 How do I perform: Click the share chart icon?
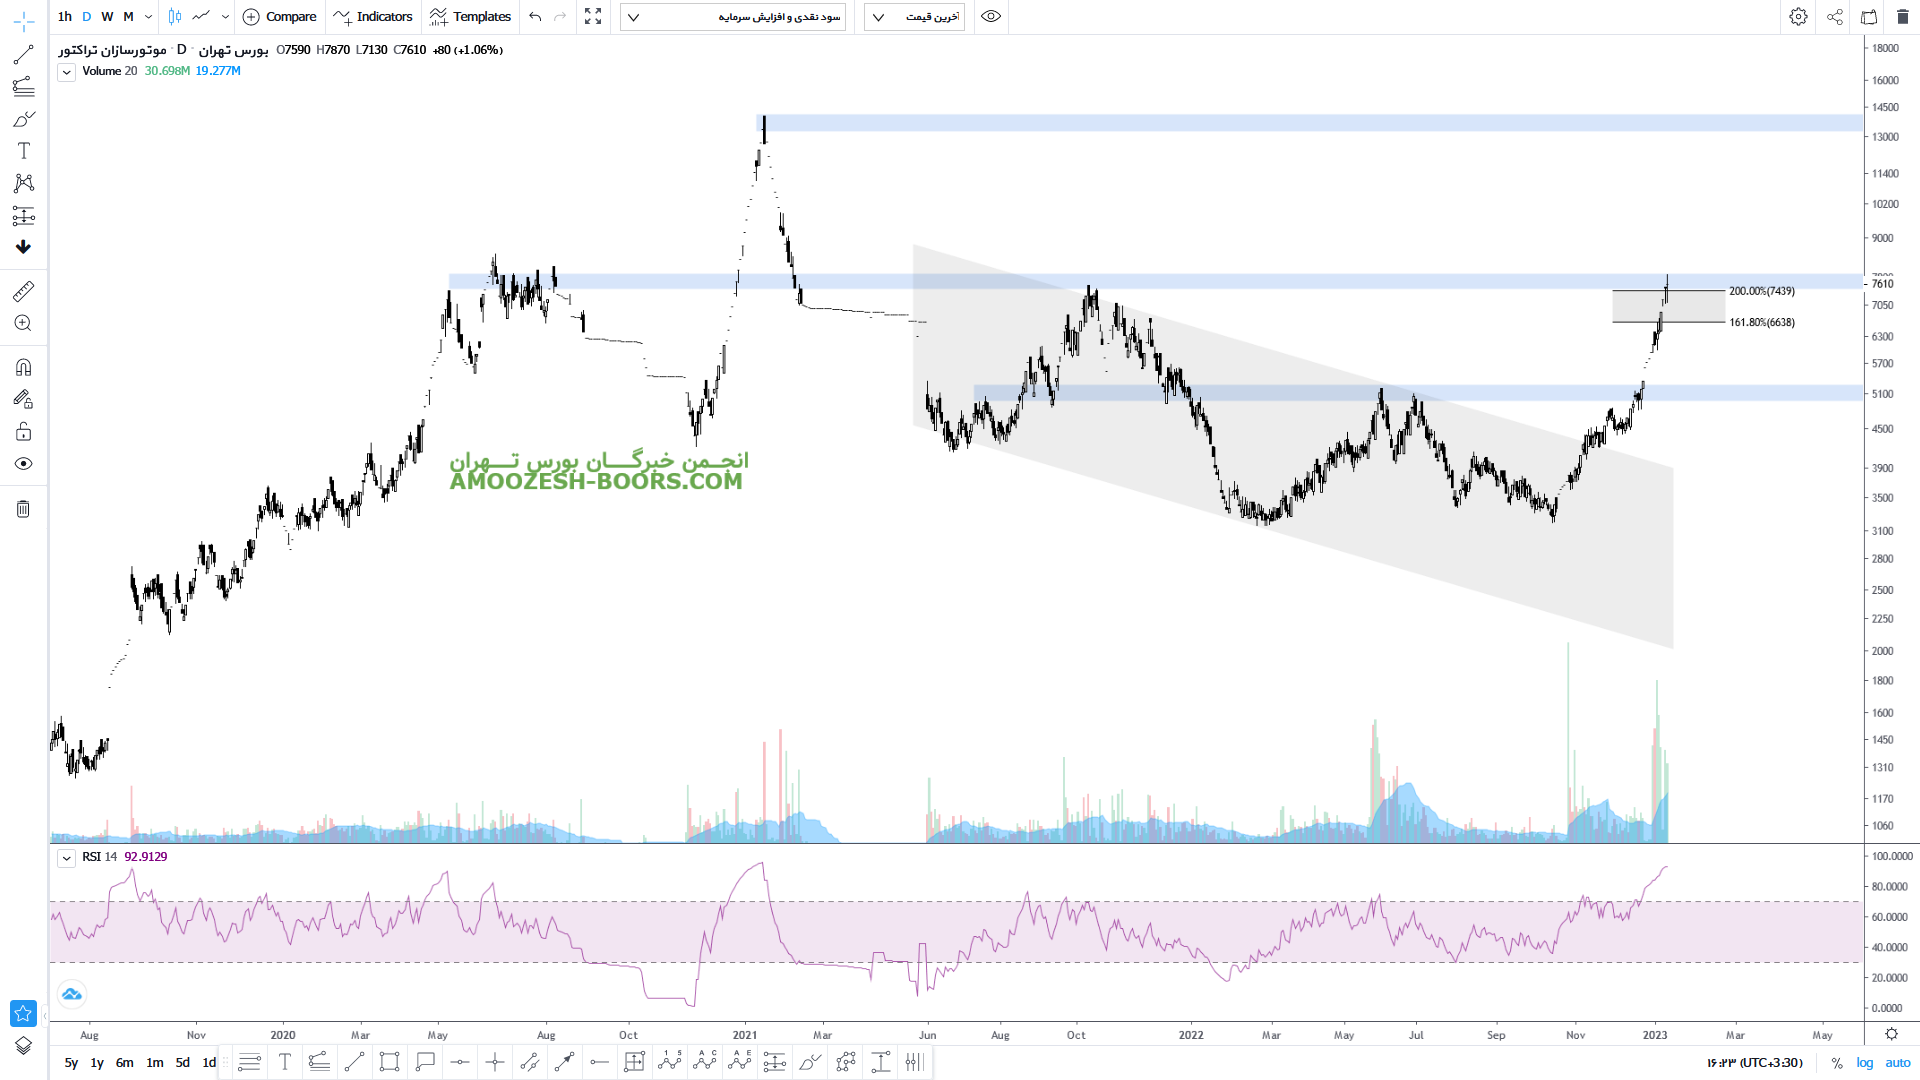(1835, 17)
